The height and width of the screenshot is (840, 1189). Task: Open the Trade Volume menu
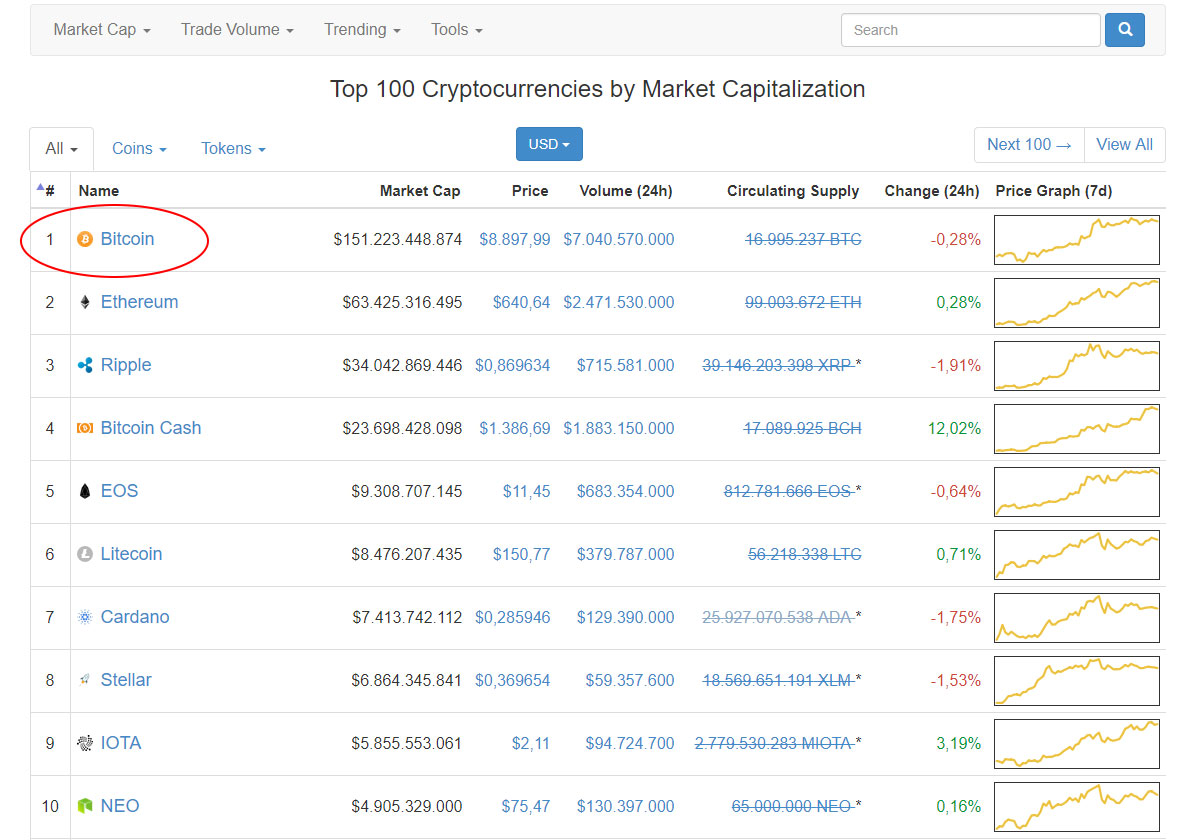coord(237,30)
